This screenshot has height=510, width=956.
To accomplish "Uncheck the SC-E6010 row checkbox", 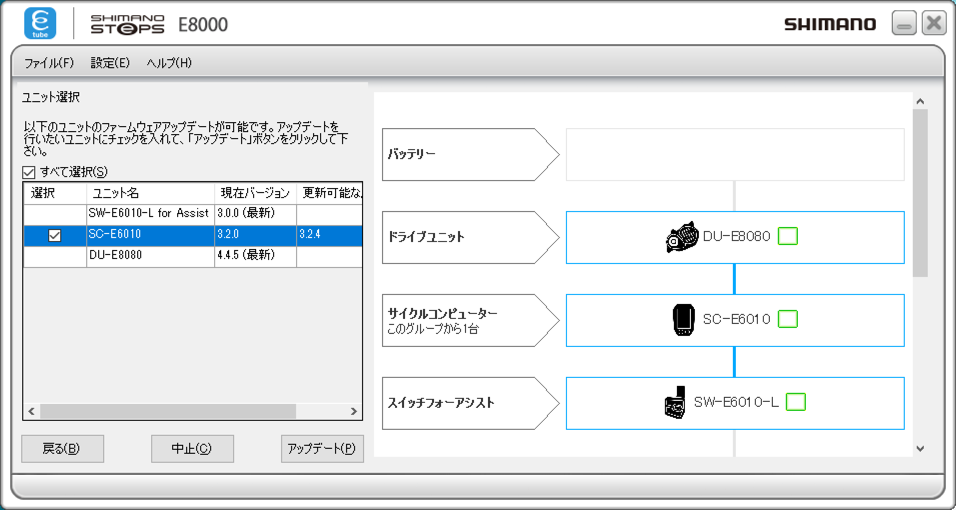I will tap(55, 235).
